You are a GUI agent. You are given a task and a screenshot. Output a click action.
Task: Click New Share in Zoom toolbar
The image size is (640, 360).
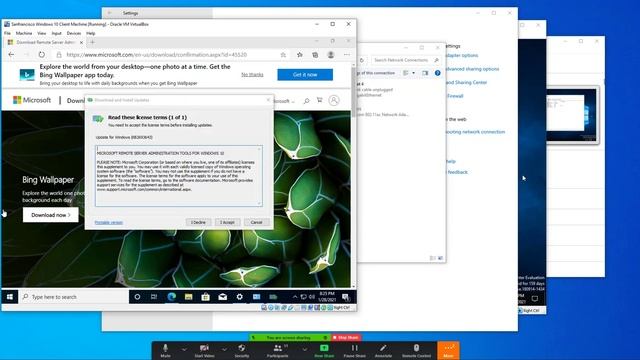click(324, 350)
